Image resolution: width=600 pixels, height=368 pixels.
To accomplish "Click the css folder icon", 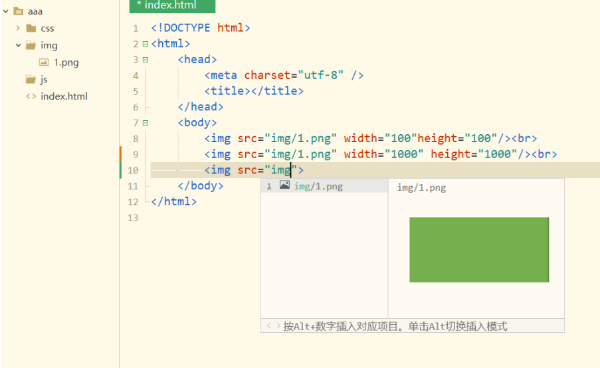I will coord(31,28).
